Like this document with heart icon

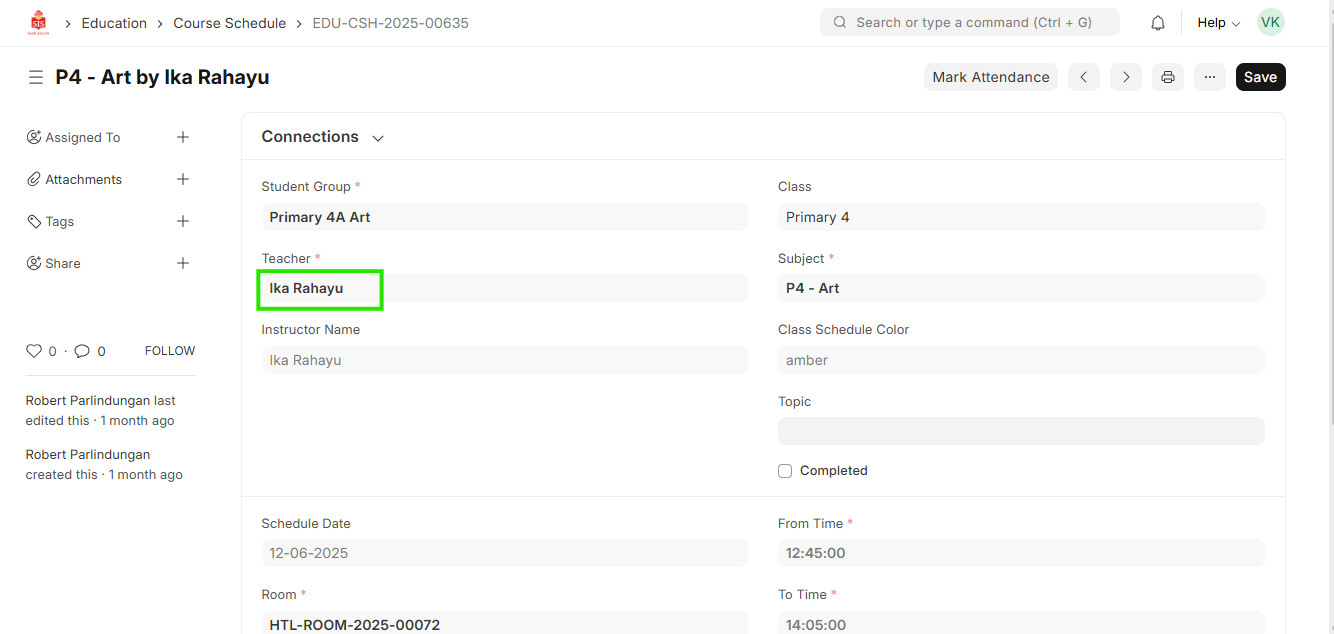[34, 351]
